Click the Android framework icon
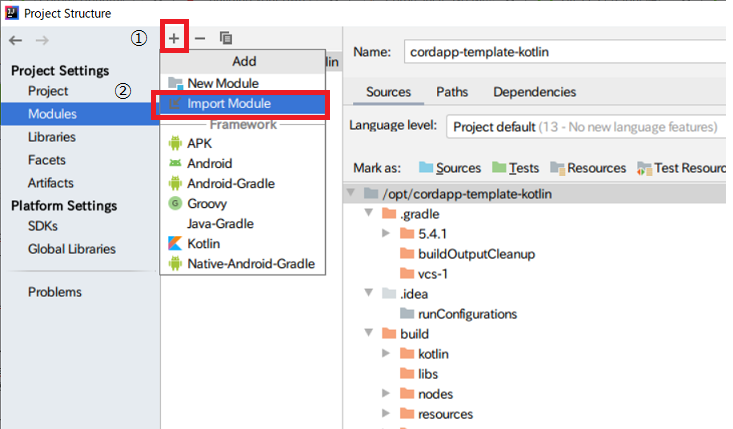Screen dimensions: 733x429 click(x=175, y=163)
